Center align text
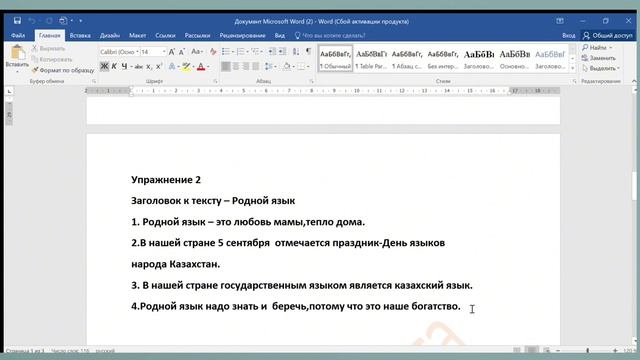Screen dimensions: 640x360 tap(236, 66)
